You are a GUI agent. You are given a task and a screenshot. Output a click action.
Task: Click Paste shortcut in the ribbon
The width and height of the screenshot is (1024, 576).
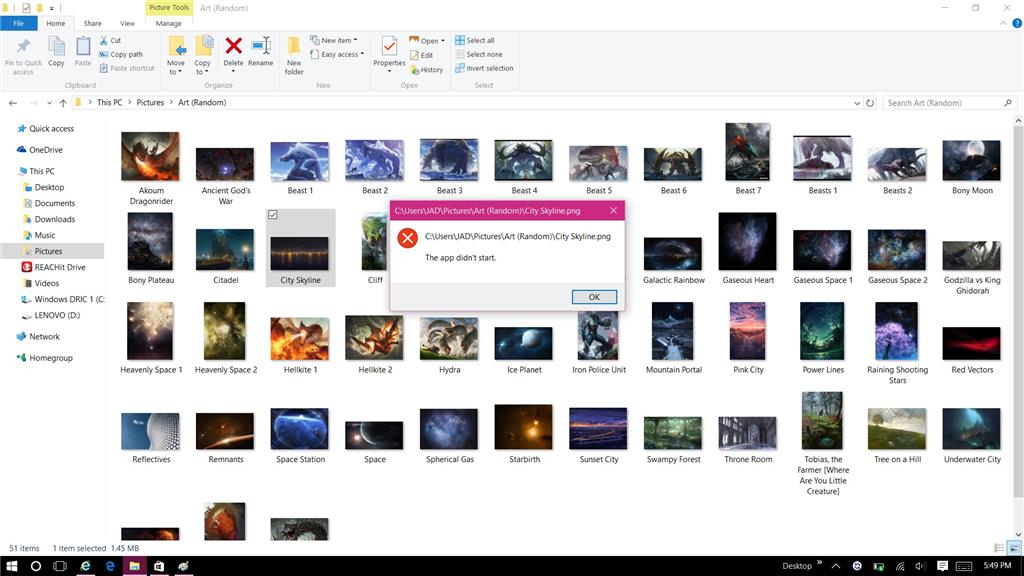coord(127,68)
